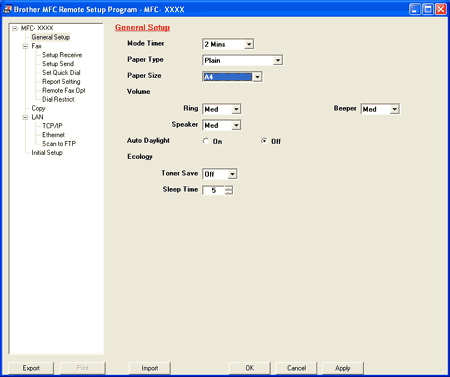Decrease Sleep Time with down arrow
Image resolution: width=450 pixels, height=377 pixels.
click(x=229, y=192)
